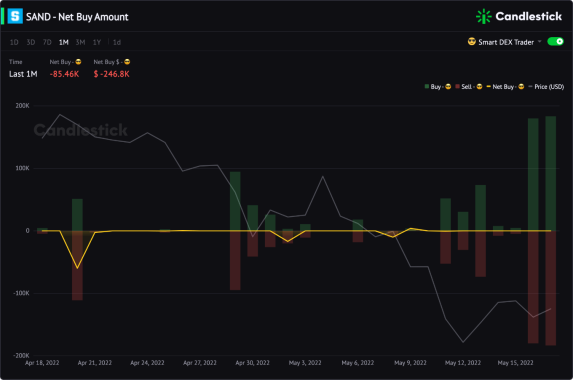Click the sunglasses emoji beside Smart DEX Trader
This screenshot has width=573, height=380.
[x=472, y=42]
